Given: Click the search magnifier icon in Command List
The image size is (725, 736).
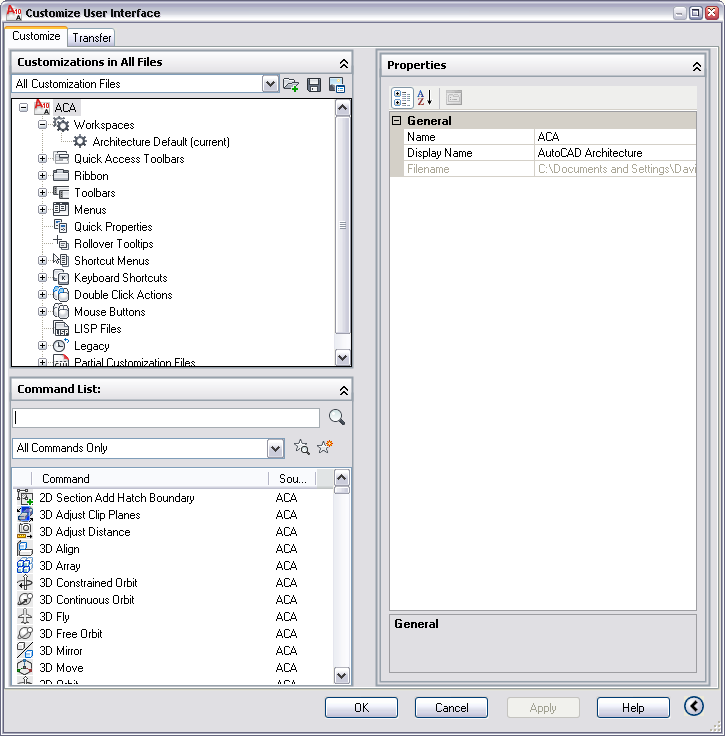Looking at the screenshot, I should pos(337,417).
